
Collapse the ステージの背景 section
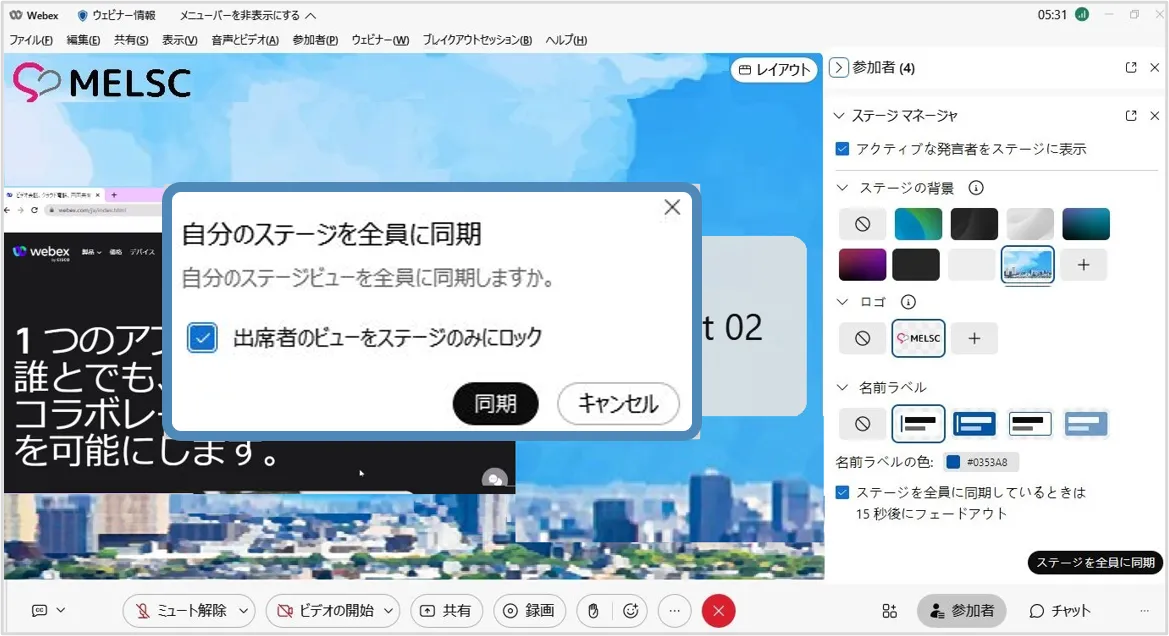(x=841, y=188)
